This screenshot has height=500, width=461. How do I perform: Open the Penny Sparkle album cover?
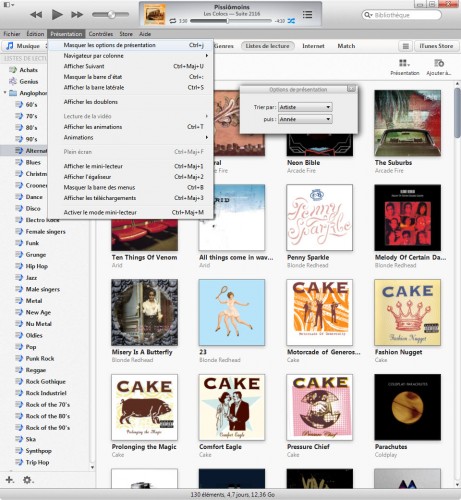[319, 218]
